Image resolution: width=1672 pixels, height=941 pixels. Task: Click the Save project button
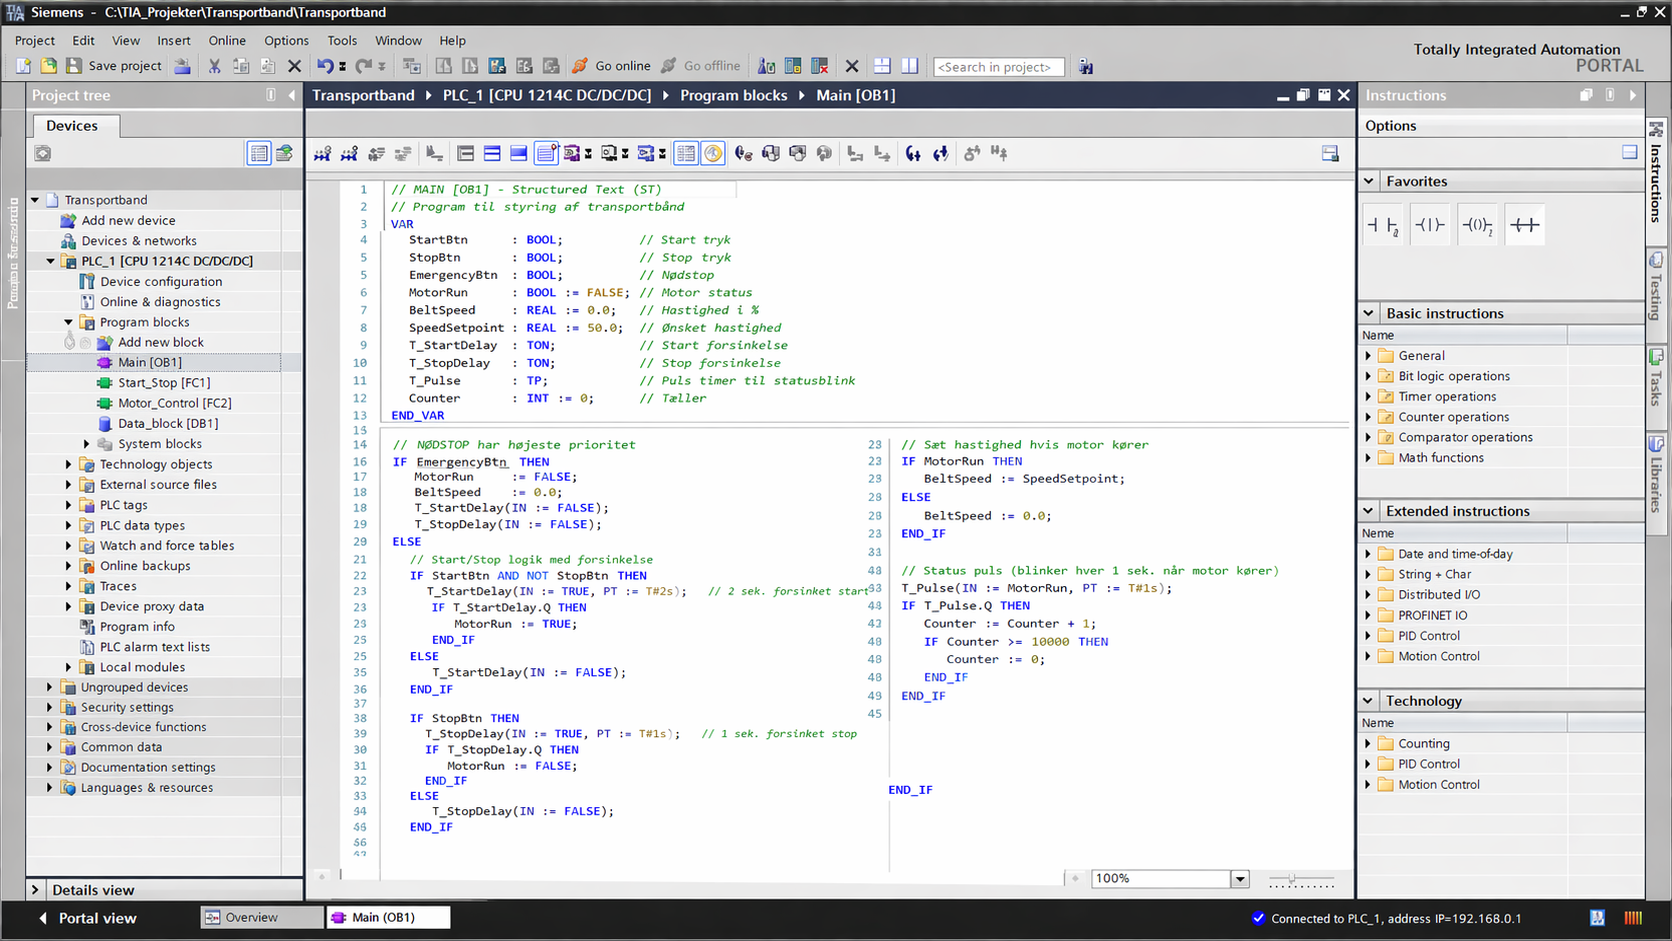(113, 66)
